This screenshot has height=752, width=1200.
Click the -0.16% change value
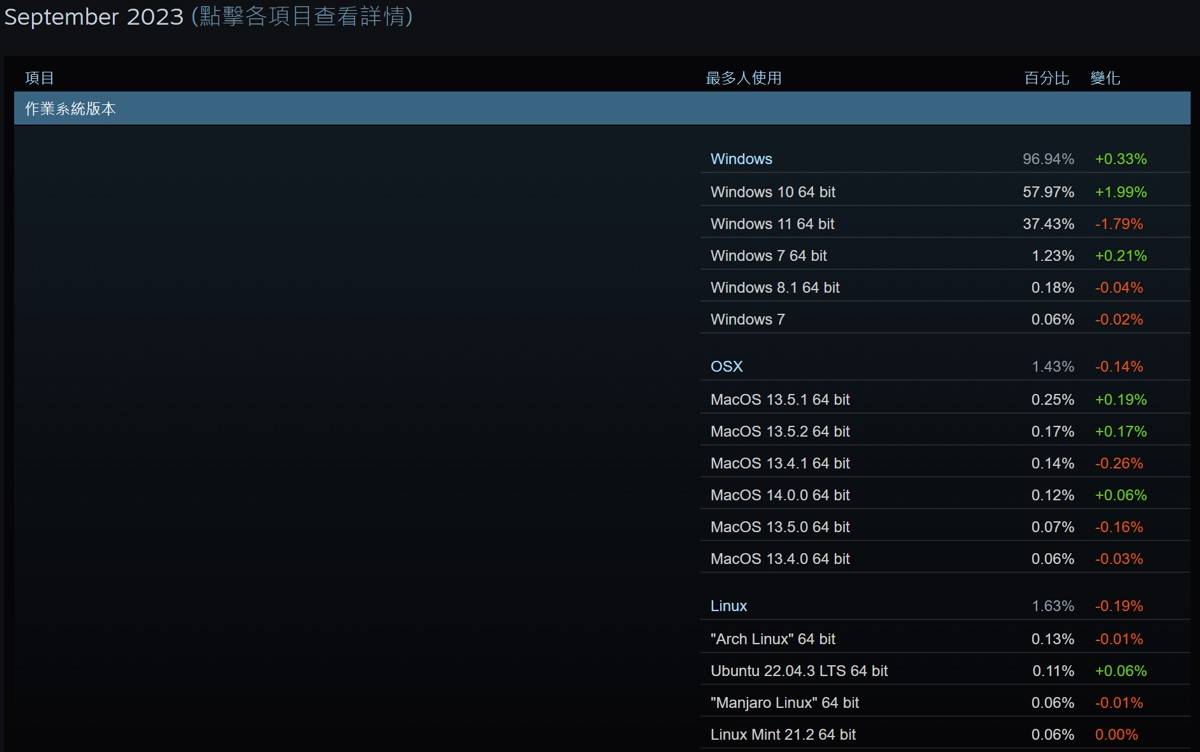coord(1119,527)
